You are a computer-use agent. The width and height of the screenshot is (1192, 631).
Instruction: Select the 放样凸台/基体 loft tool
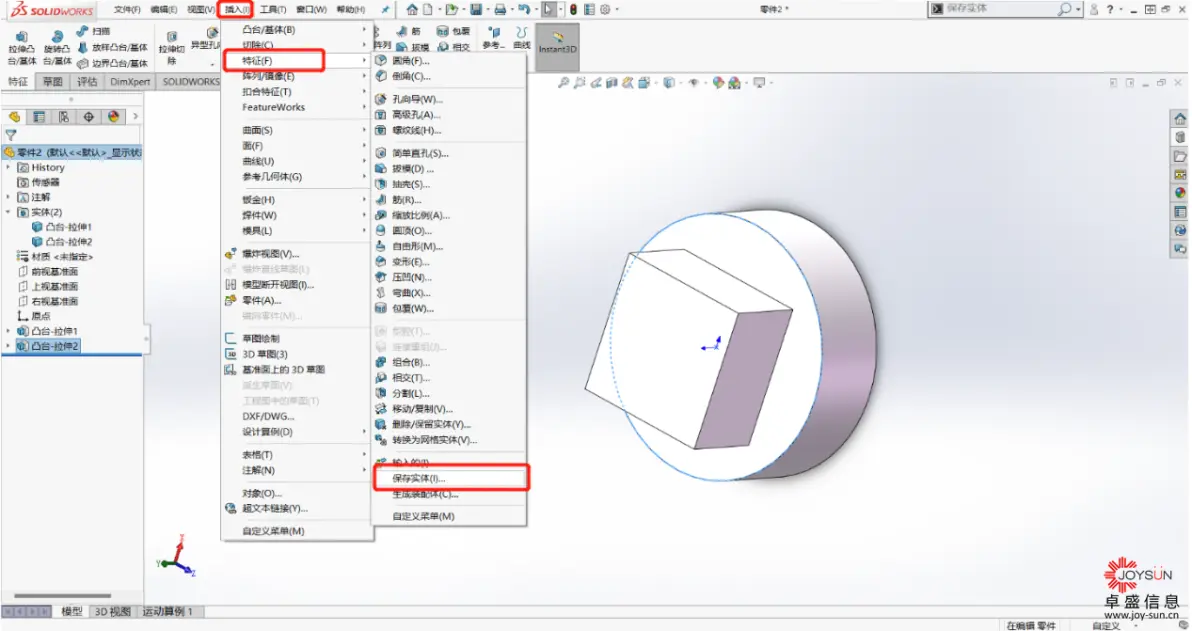click(112, 47)
